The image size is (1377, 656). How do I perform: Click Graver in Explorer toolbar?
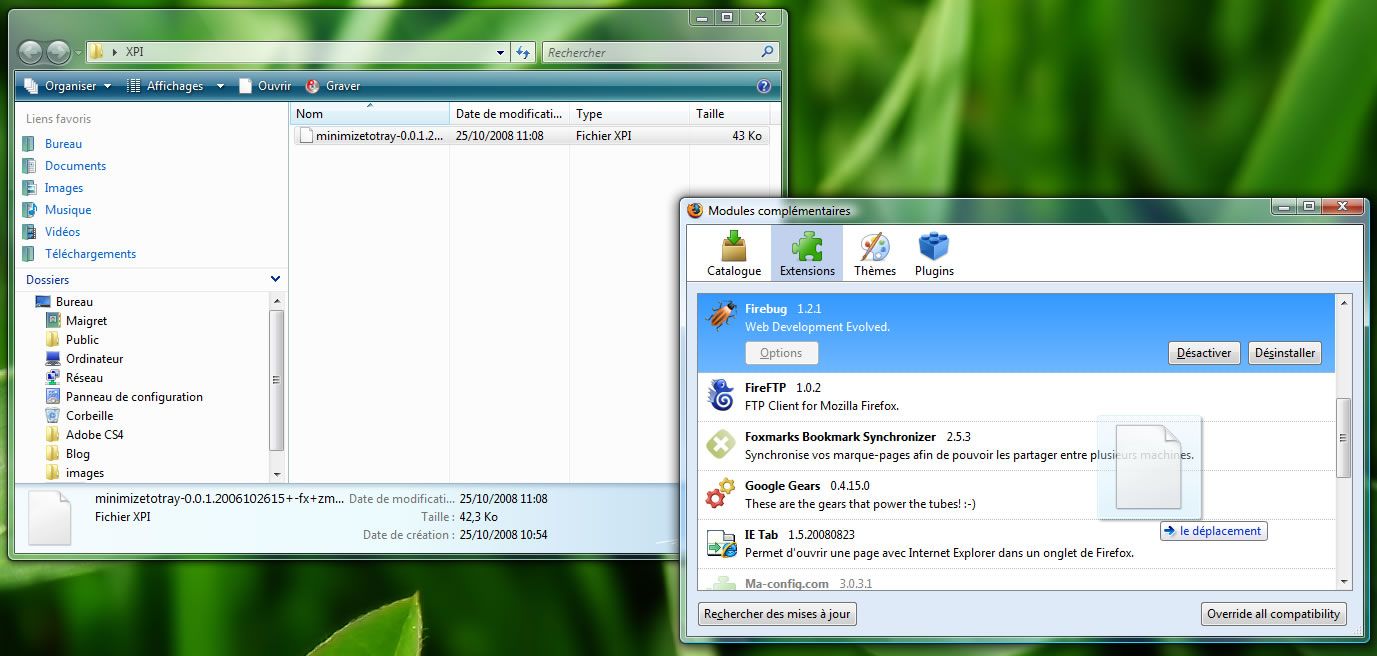(x=333, y=86)
